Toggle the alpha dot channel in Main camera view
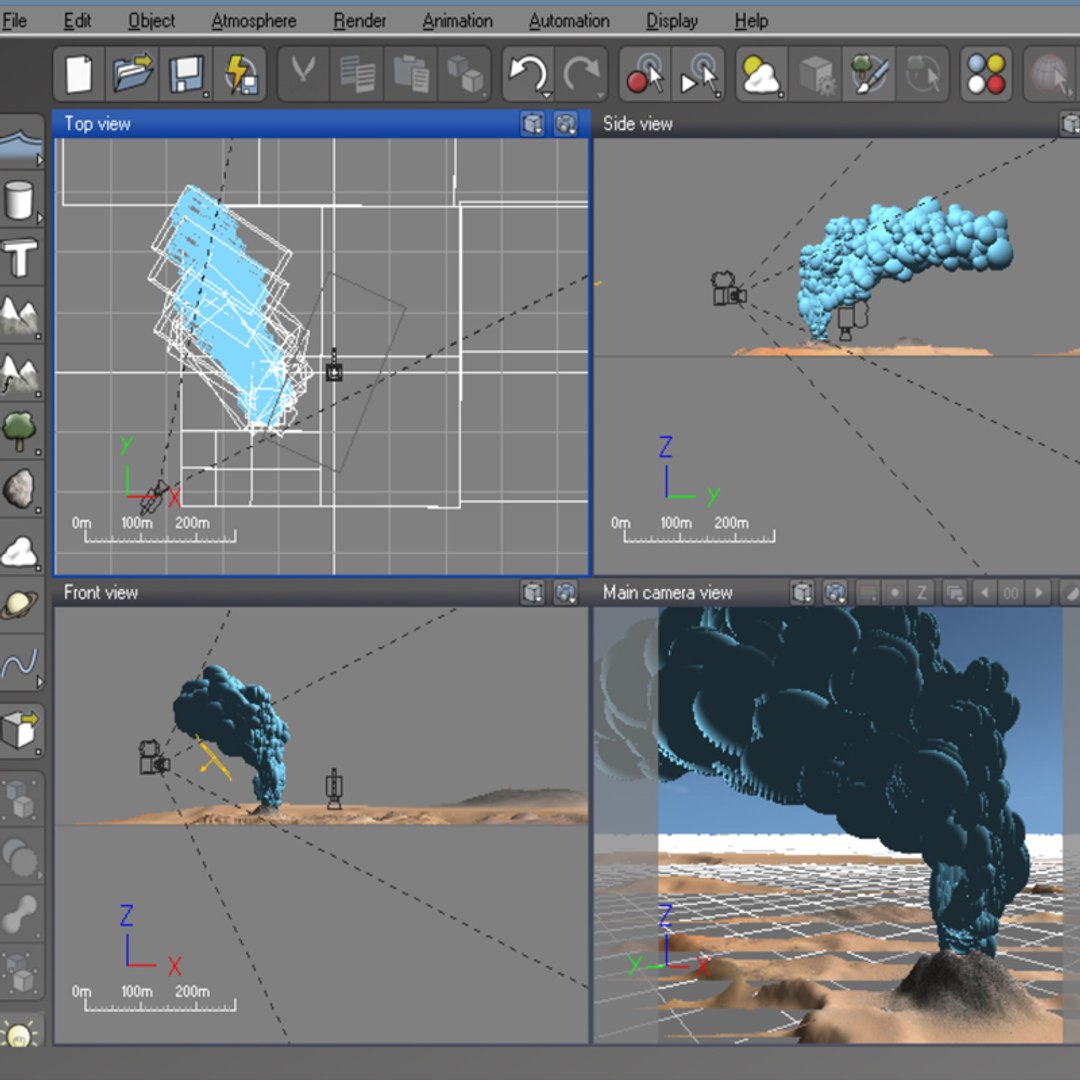Image resolution: width=1080 pixels, height=1080 pixels. tap(895, 592)
